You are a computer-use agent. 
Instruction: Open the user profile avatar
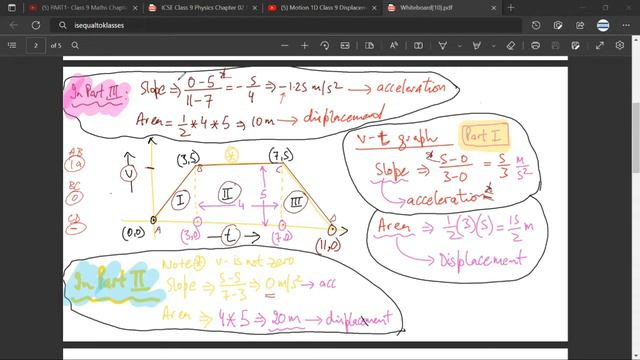click(x=603, y=25)
